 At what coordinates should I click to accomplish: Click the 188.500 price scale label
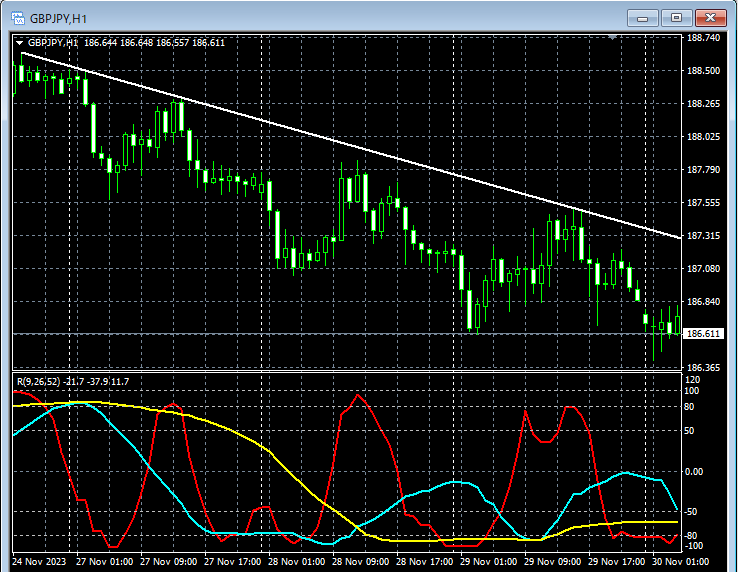(703, 71)
